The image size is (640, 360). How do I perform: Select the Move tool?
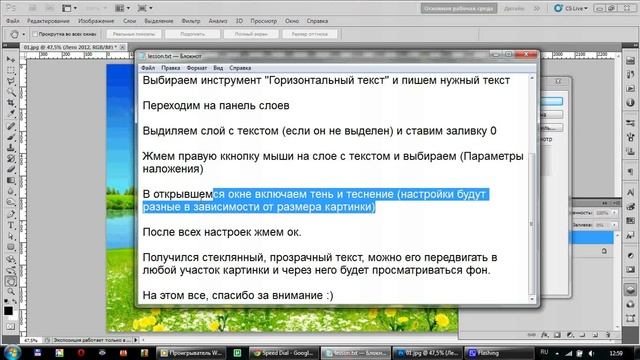pyautogui.click(x=11, y=60)
